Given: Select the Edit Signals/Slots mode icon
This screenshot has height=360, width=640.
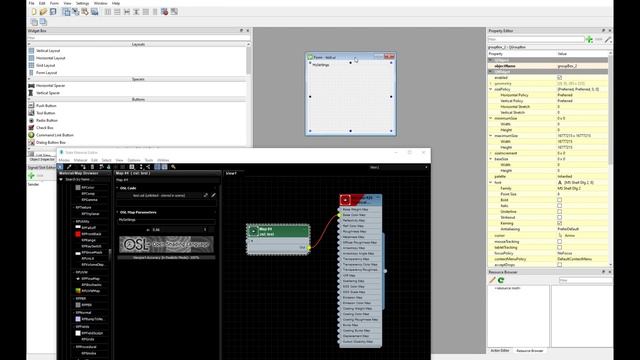Looking at the screenshot, I should pos(76,12).
